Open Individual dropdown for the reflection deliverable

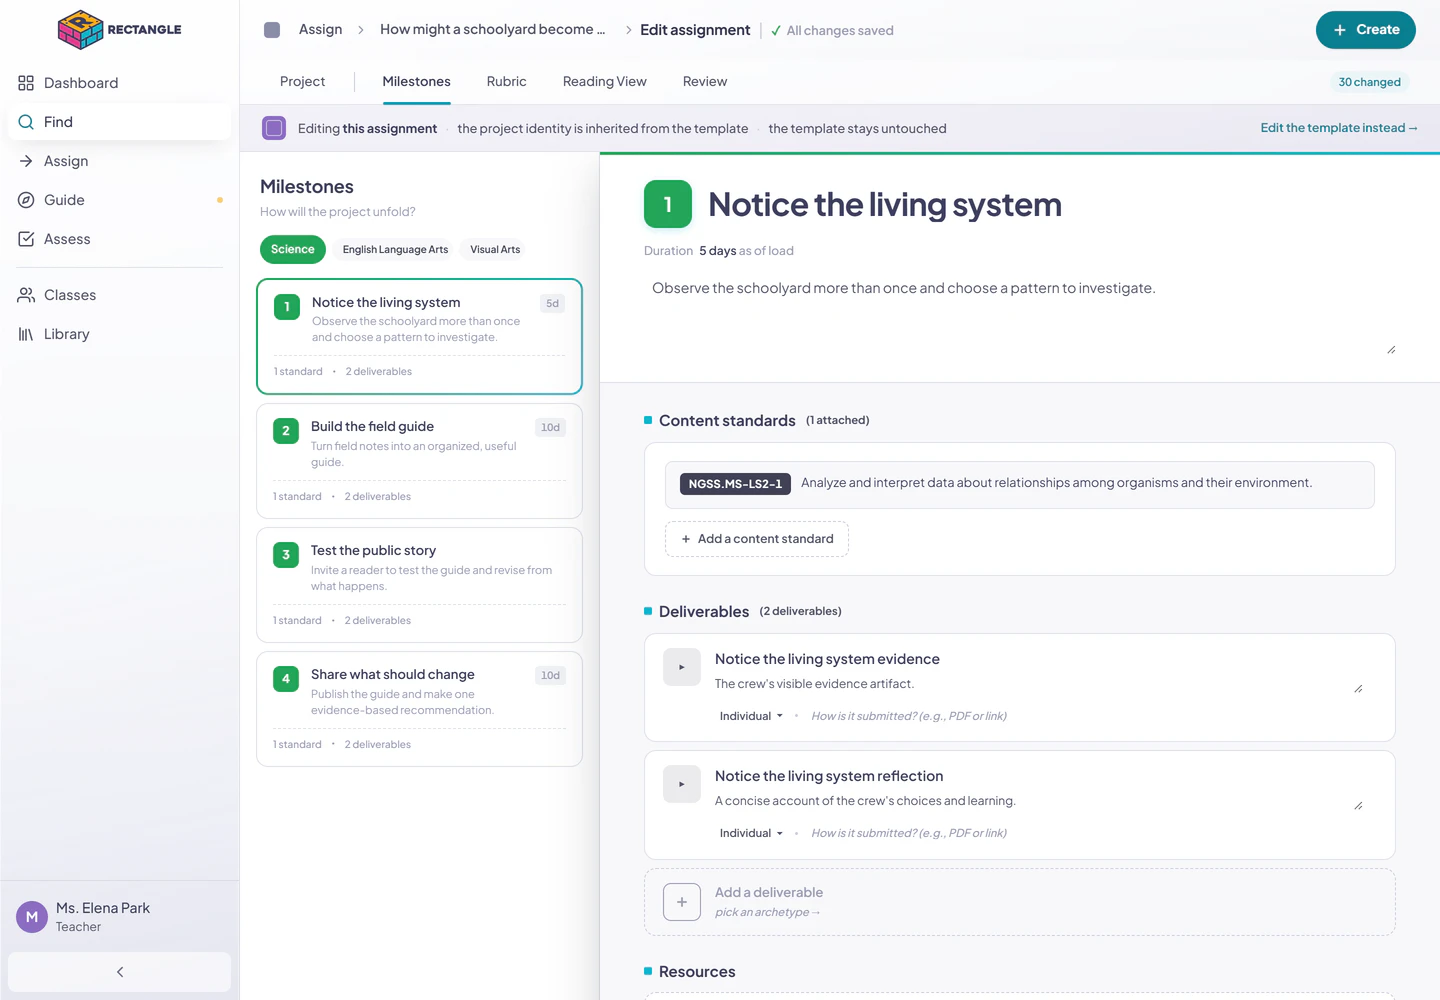tap(751, 833)
